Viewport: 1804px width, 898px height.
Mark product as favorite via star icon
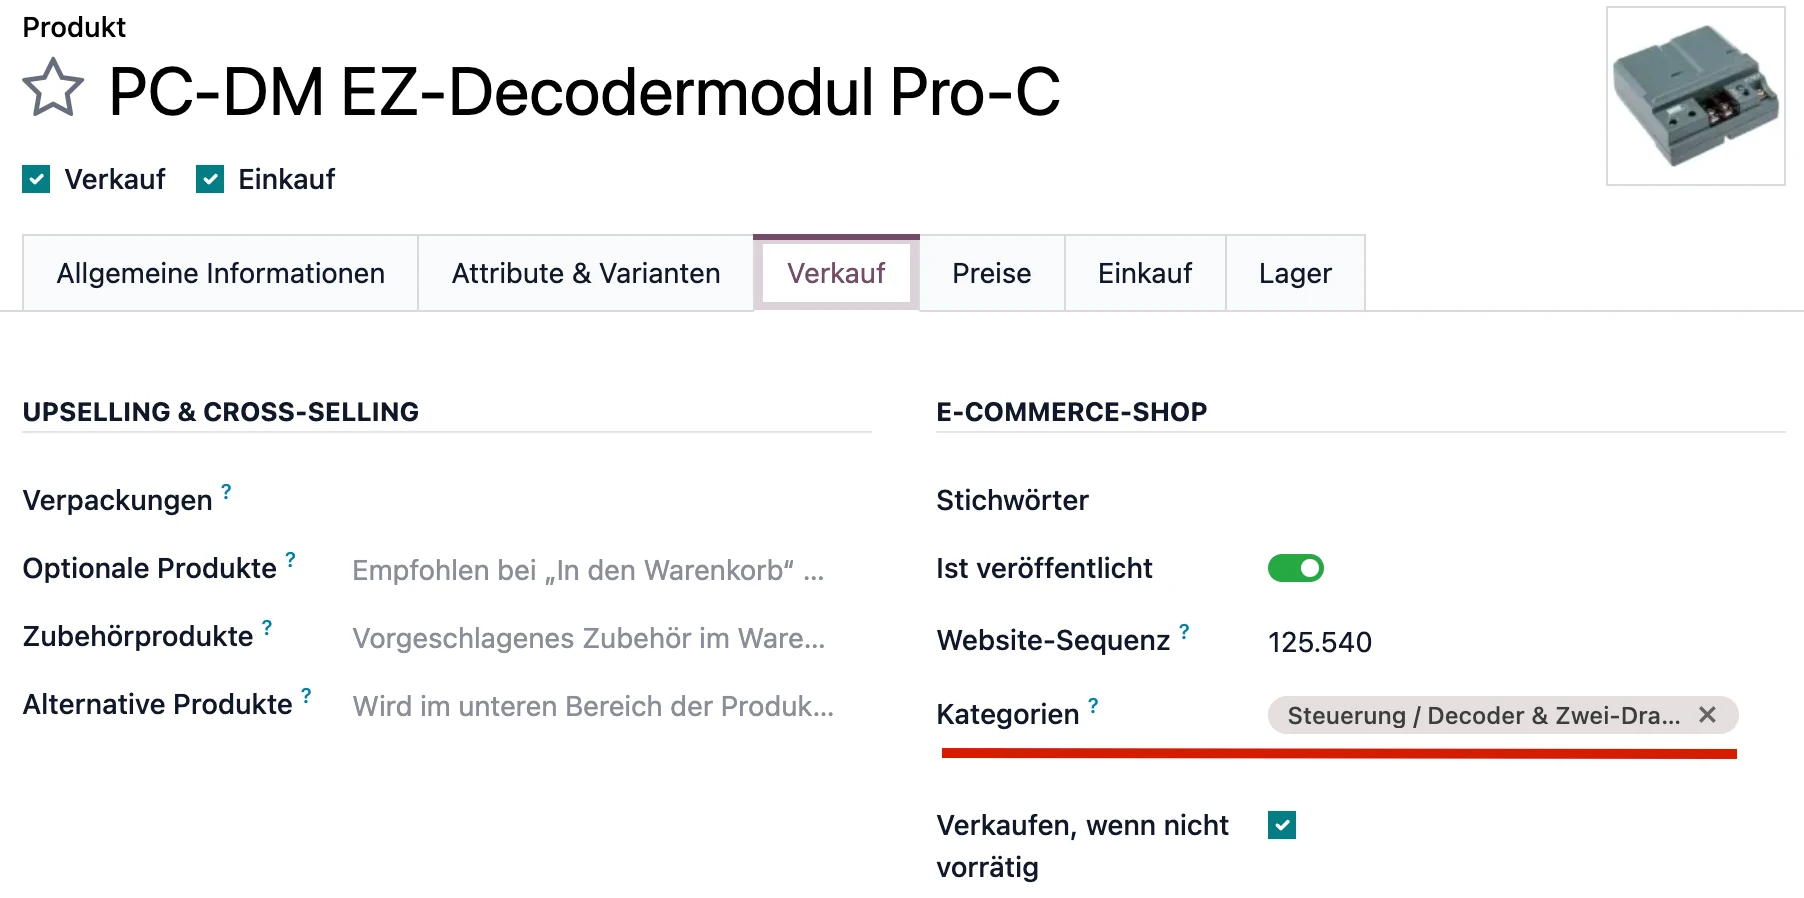(x=53, y=90)
